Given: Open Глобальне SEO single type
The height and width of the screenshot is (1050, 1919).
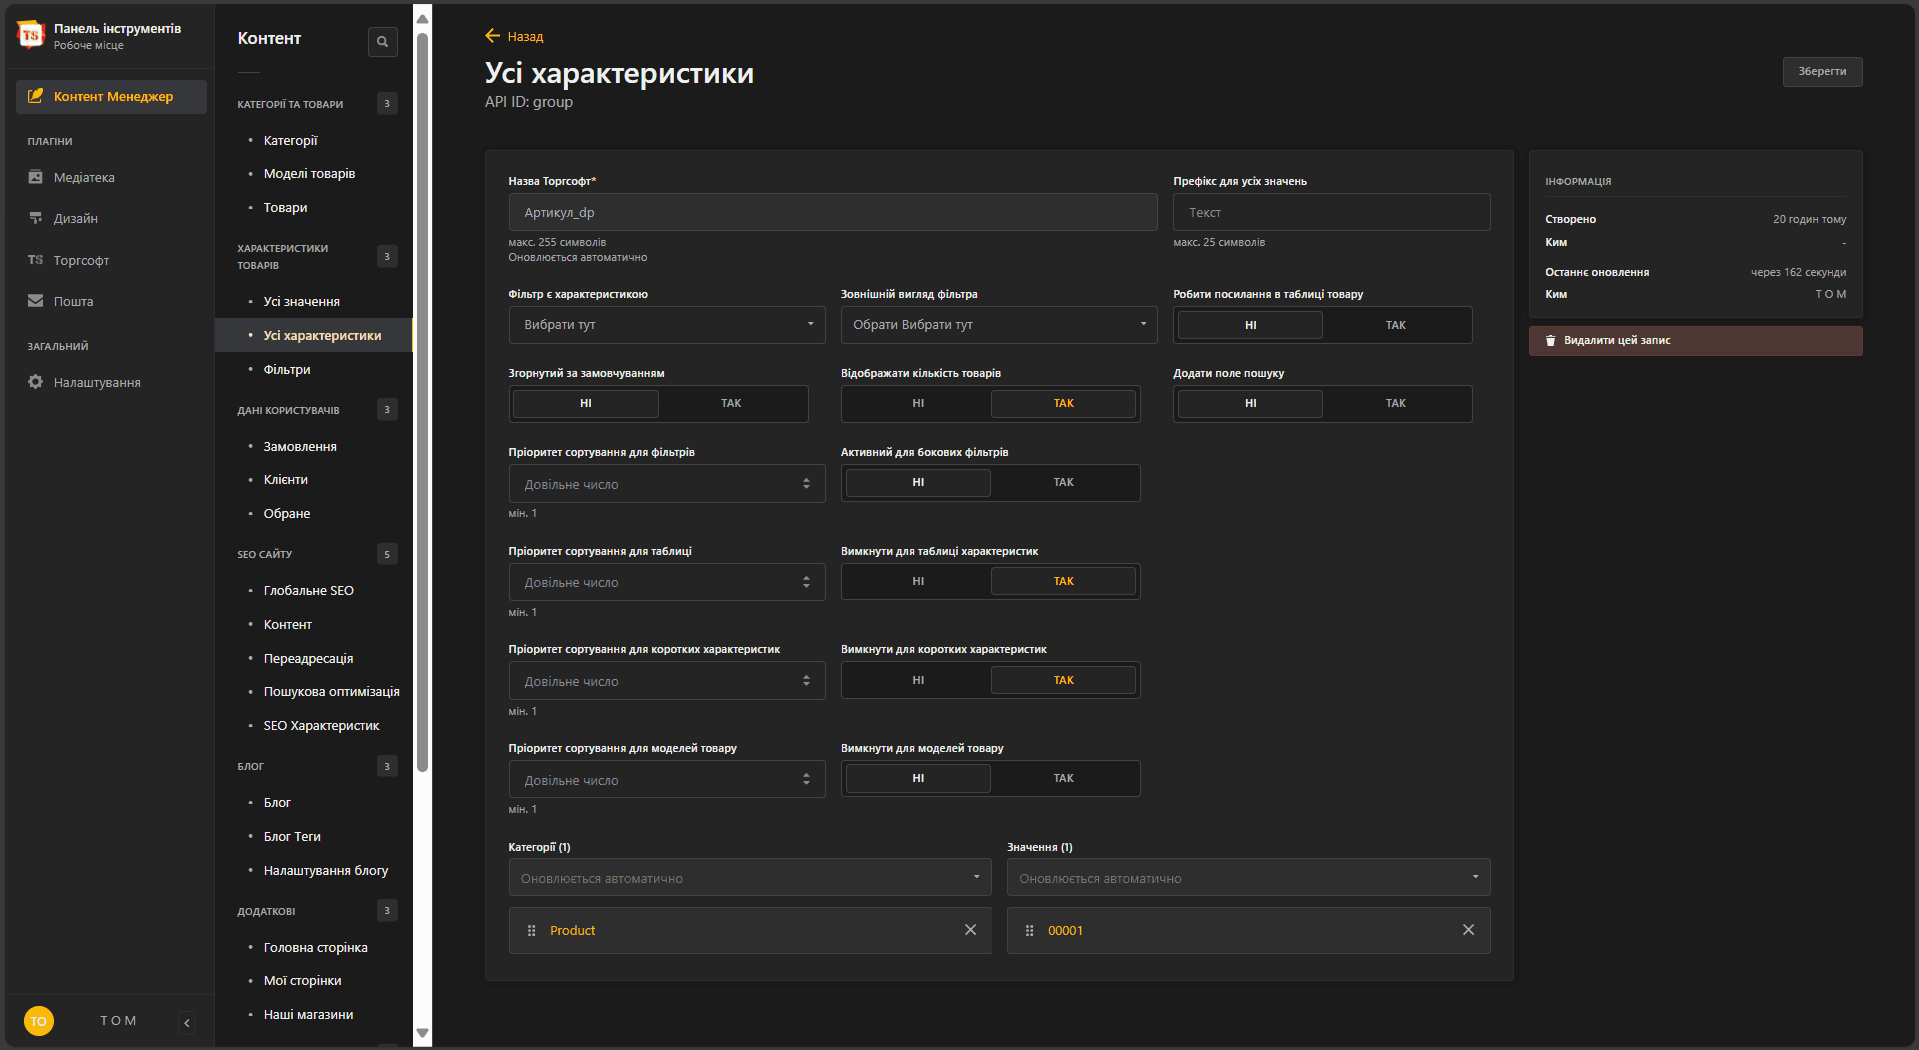Looking at the screenshot, I should [308, 591].
